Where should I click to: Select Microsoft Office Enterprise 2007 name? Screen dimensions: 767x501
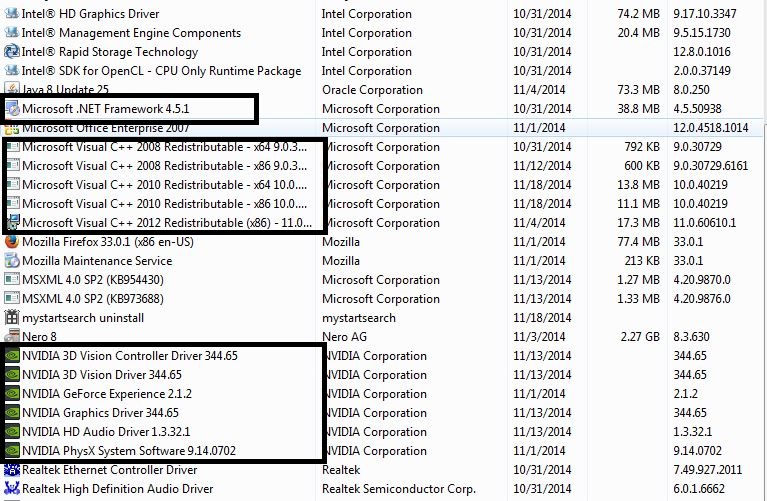(x=106, y=128)
